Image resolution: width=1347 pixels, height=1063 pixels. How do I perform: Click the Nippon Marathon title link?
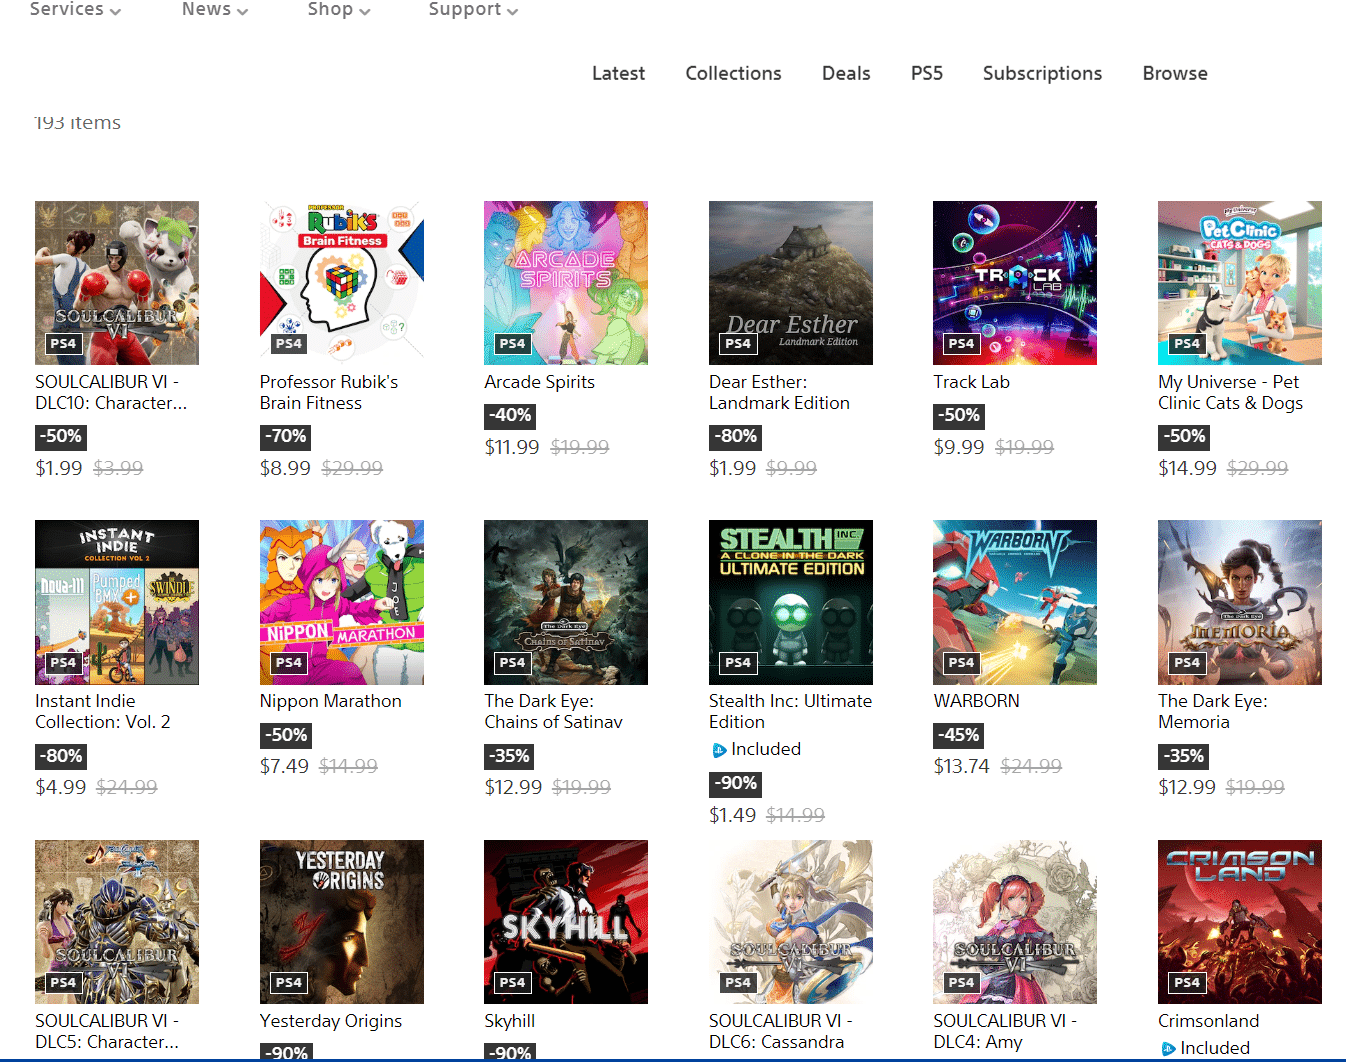coord(330,701)
